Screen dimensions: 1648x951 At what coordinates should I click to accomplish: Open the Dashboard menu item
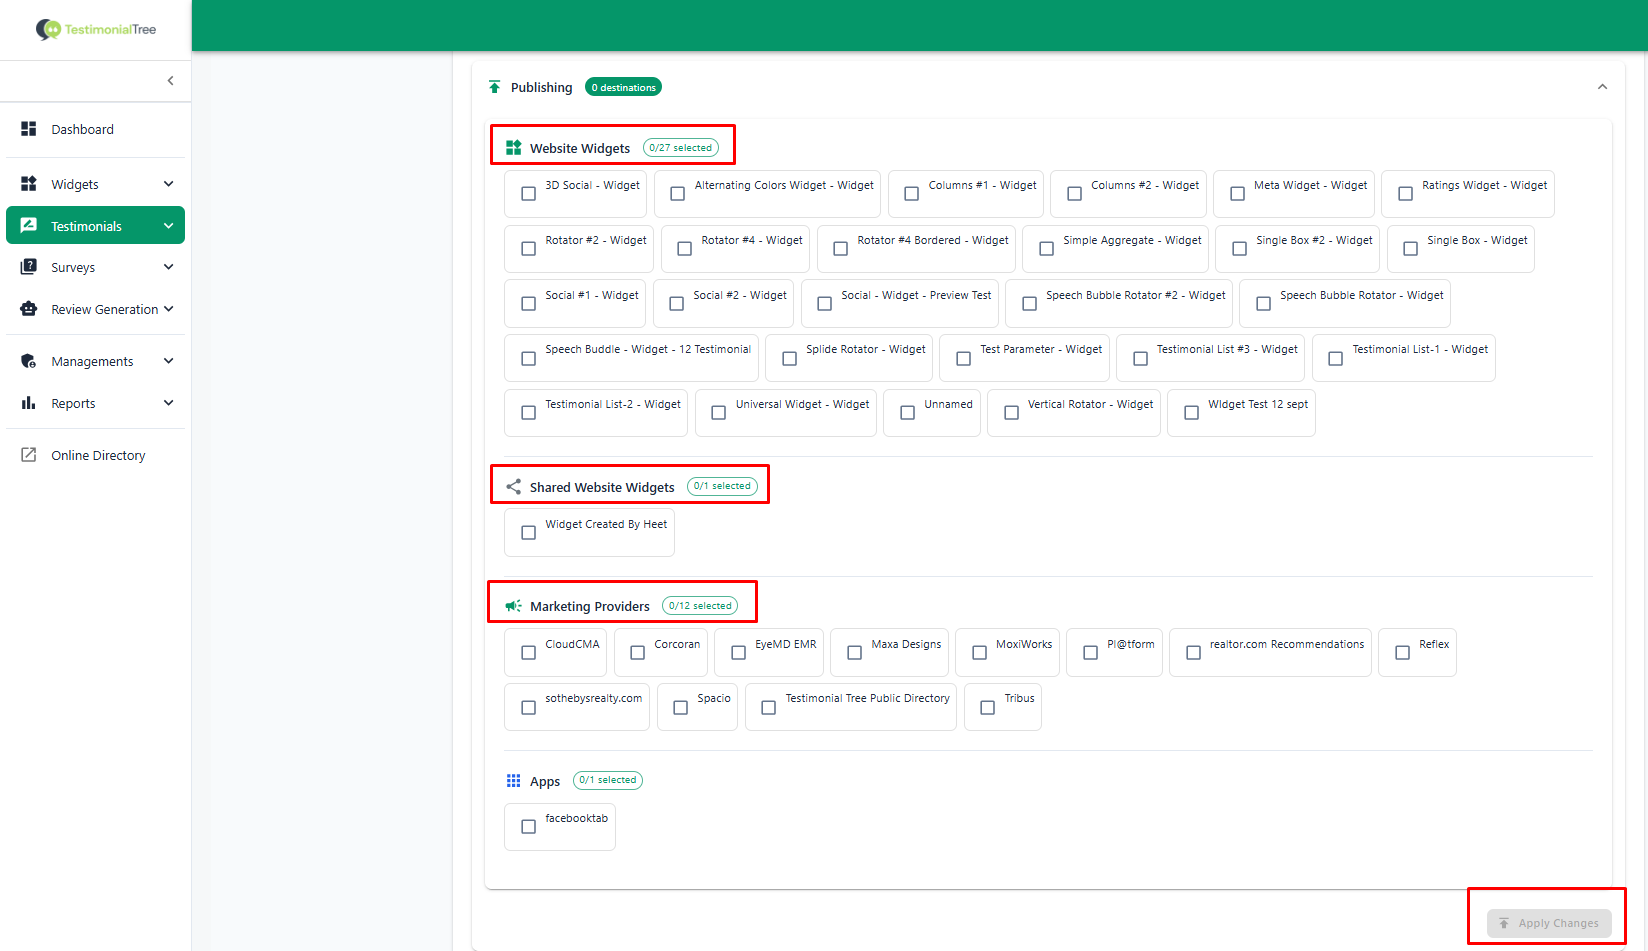pyautogui.click(x=96, y=129)
